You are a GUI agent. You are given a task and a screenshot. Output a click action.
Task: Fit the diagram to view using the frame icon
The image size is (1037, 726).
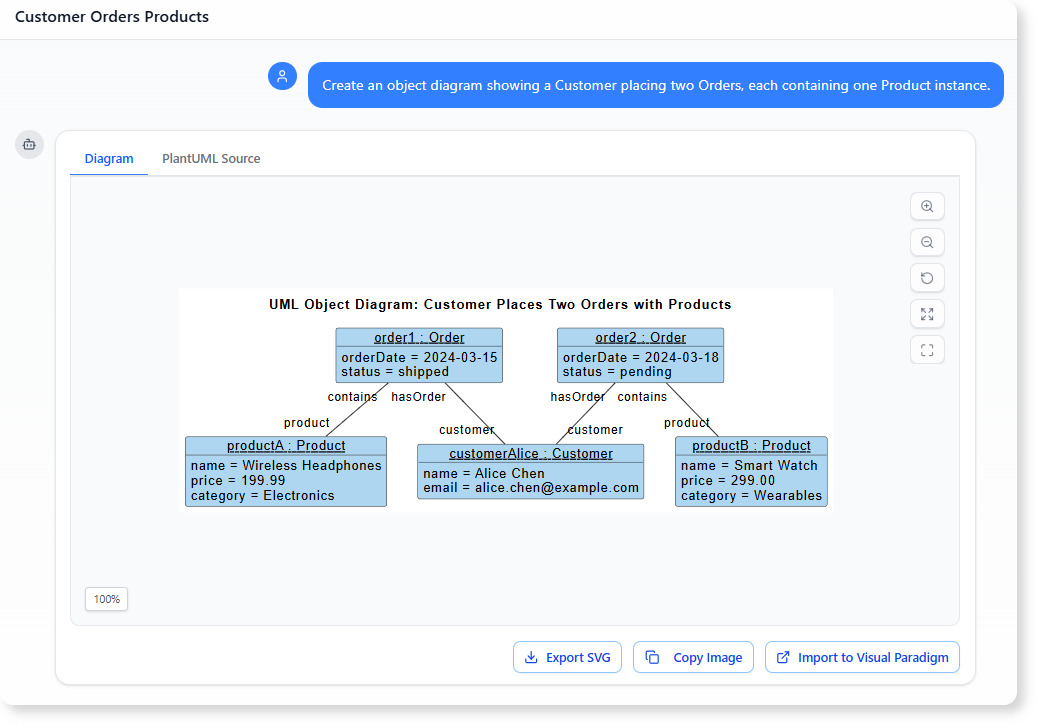[x=927, y=350]
